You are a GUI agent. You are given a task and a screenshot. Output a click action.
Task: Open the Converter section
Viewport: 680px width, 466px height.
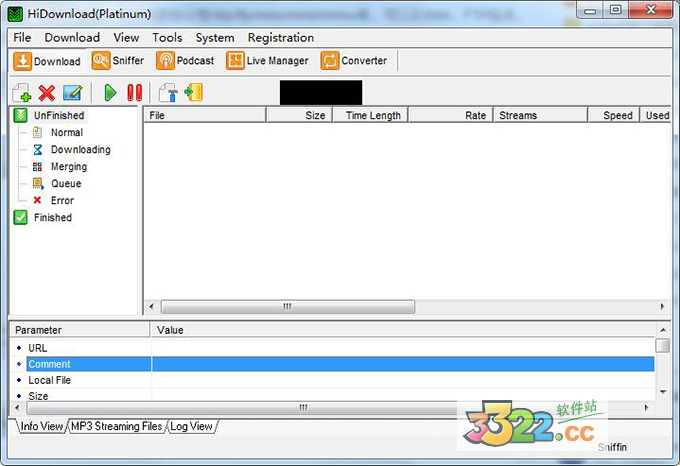353,61
